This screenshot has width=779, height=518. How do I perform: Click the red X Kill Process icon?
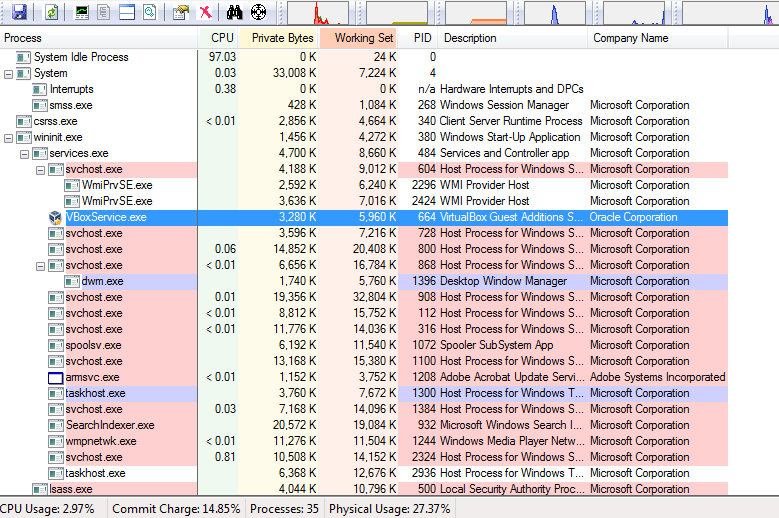pyautogui.click(x=204, y=12)
